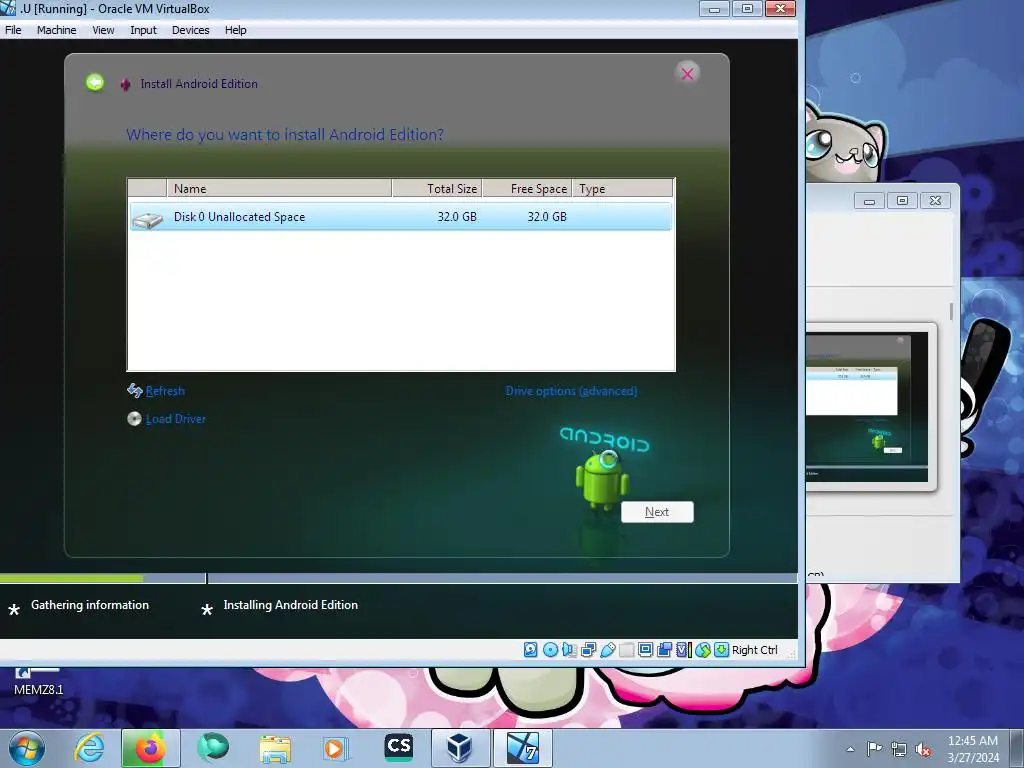Open Drive options (advanced) link
Screen dimensions: 1024x768
[x=571, y=391]
